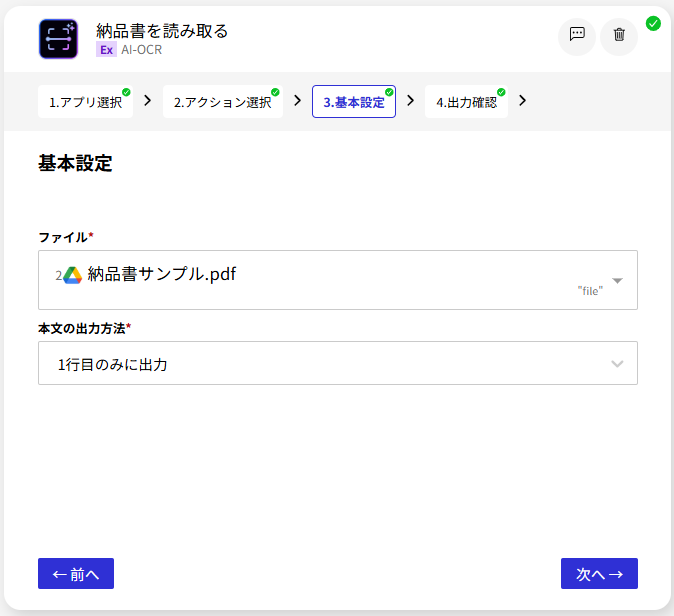Expand the 本文の出力方法 dropdown
Screen dimensions: 674x616
(x=617, y=364)
